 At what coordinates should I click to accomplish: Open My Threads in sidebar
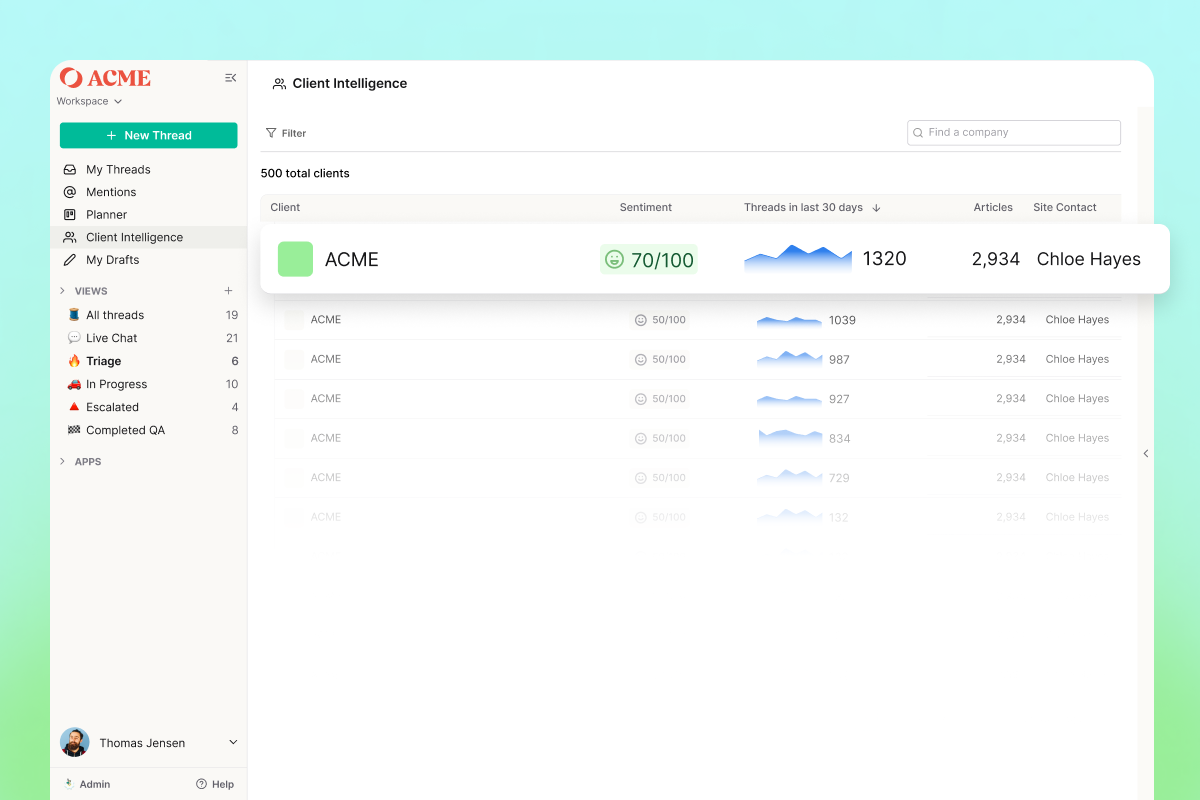(x=118, y=170)
